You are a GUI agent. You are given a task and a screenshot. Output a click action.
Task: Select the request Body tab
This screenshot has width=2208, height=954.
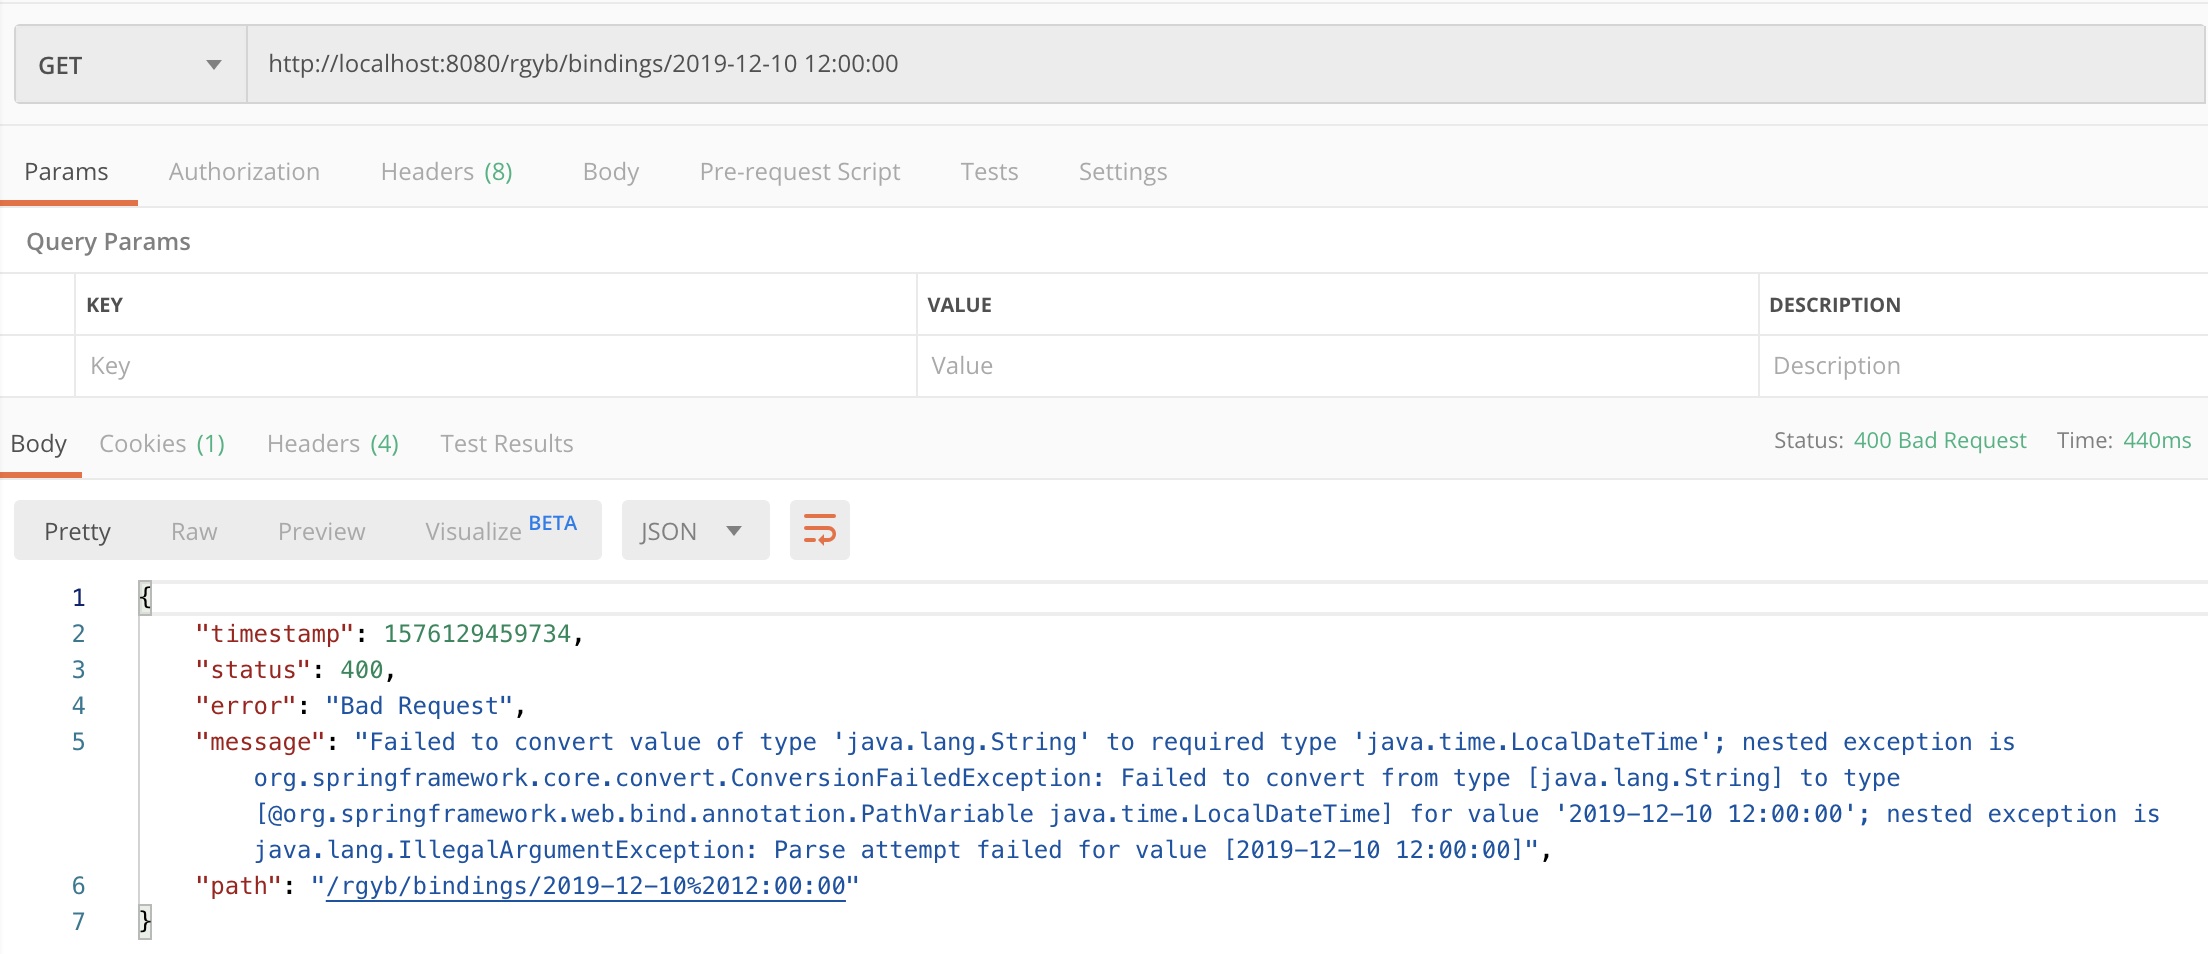point(610,172)
